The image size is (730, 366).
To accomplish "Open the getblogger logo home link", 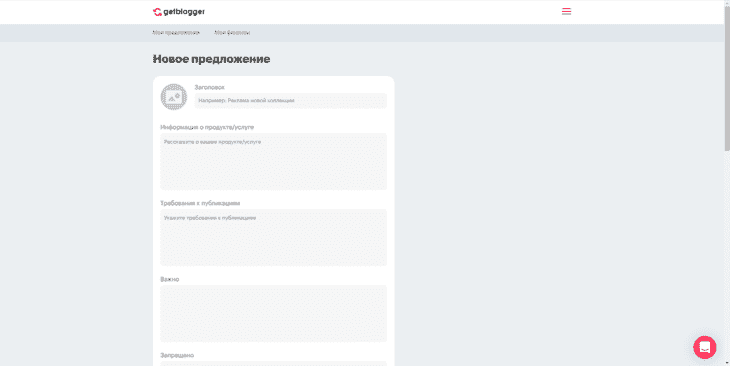I will [x=179, y=12].
